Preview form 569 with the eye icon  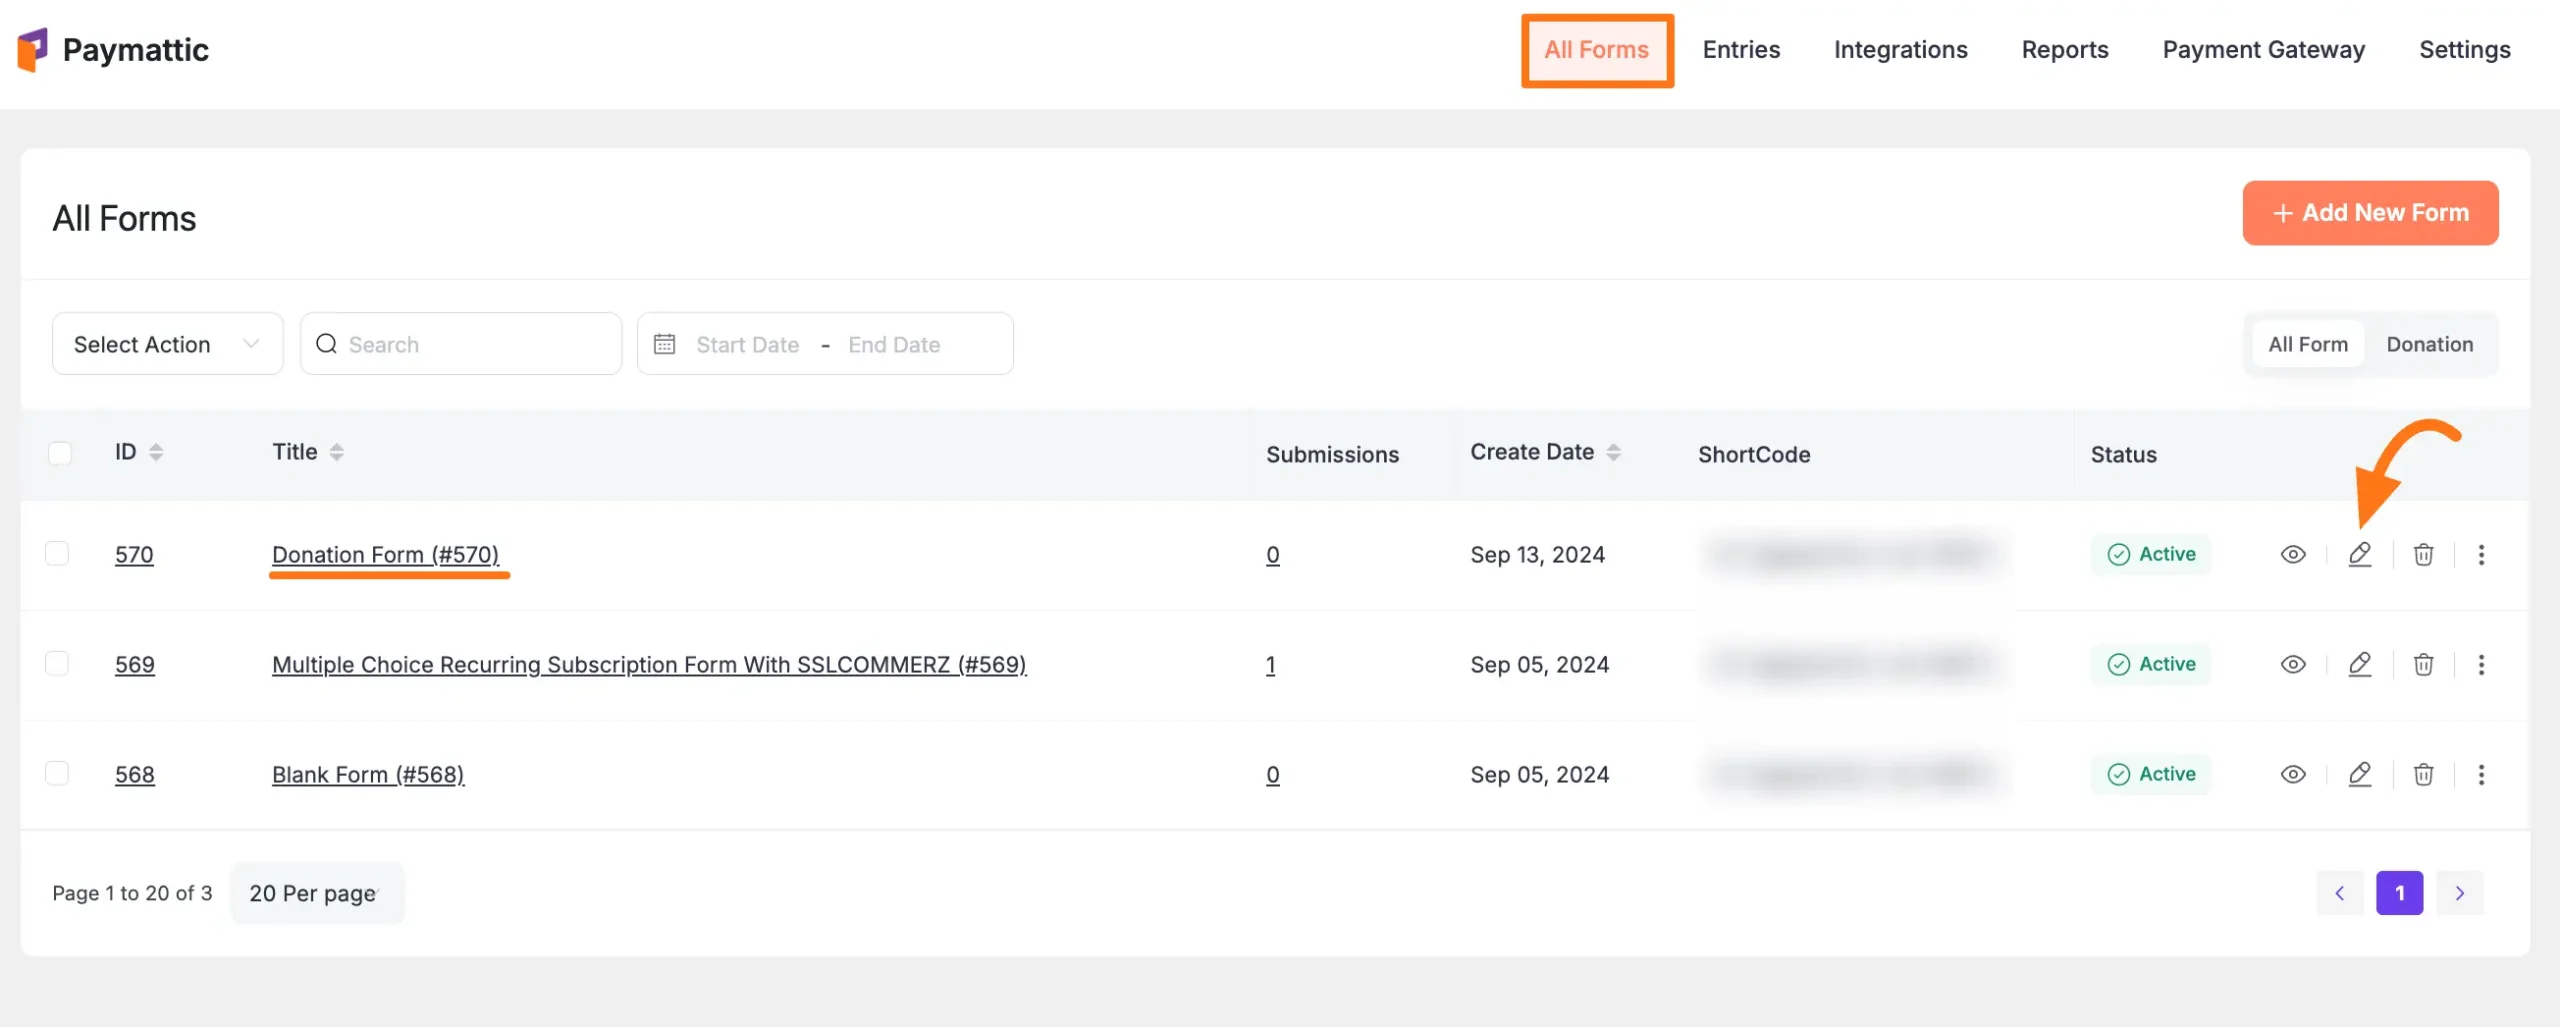pos(2292,664)
